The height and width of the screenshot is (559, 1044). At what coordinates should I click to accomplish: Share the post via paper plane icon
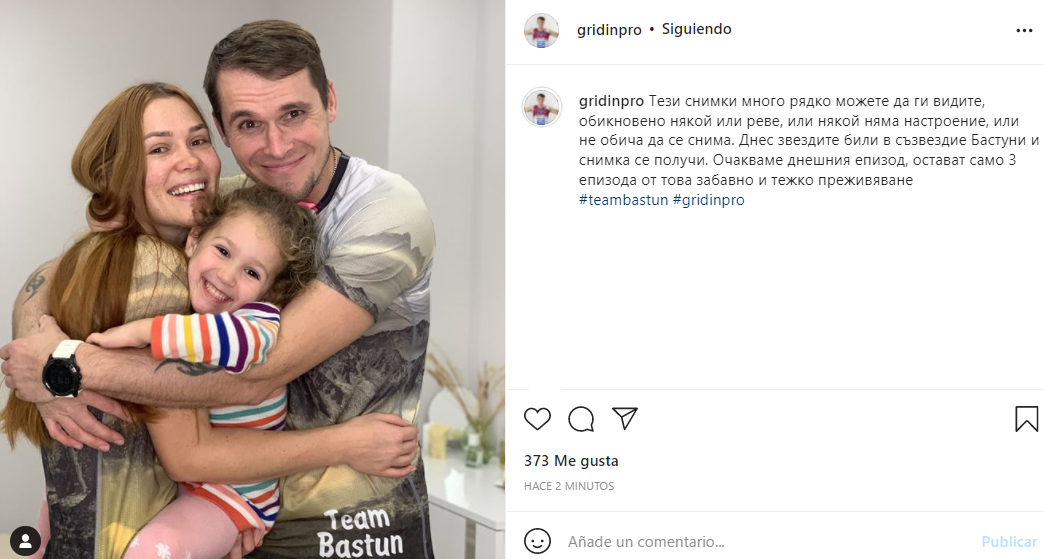pyautogui.click(x=625, y=419)
